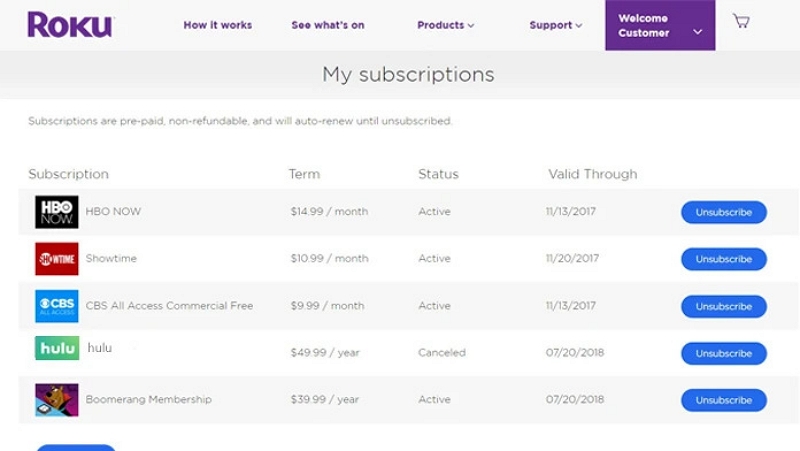Unsubscribe from HBO NOW
800x451 pixels.
(x=723, y=212)
